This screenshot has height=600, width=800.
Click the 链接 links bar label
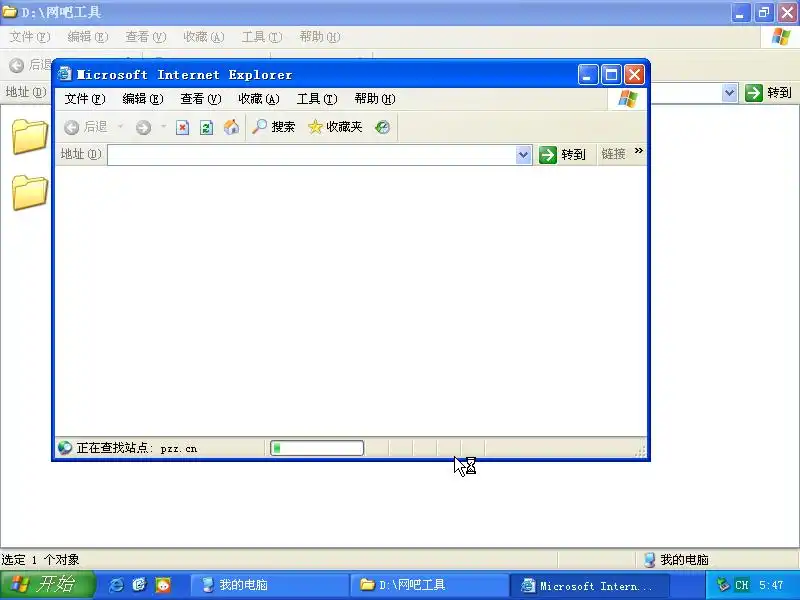click(613, 154)
